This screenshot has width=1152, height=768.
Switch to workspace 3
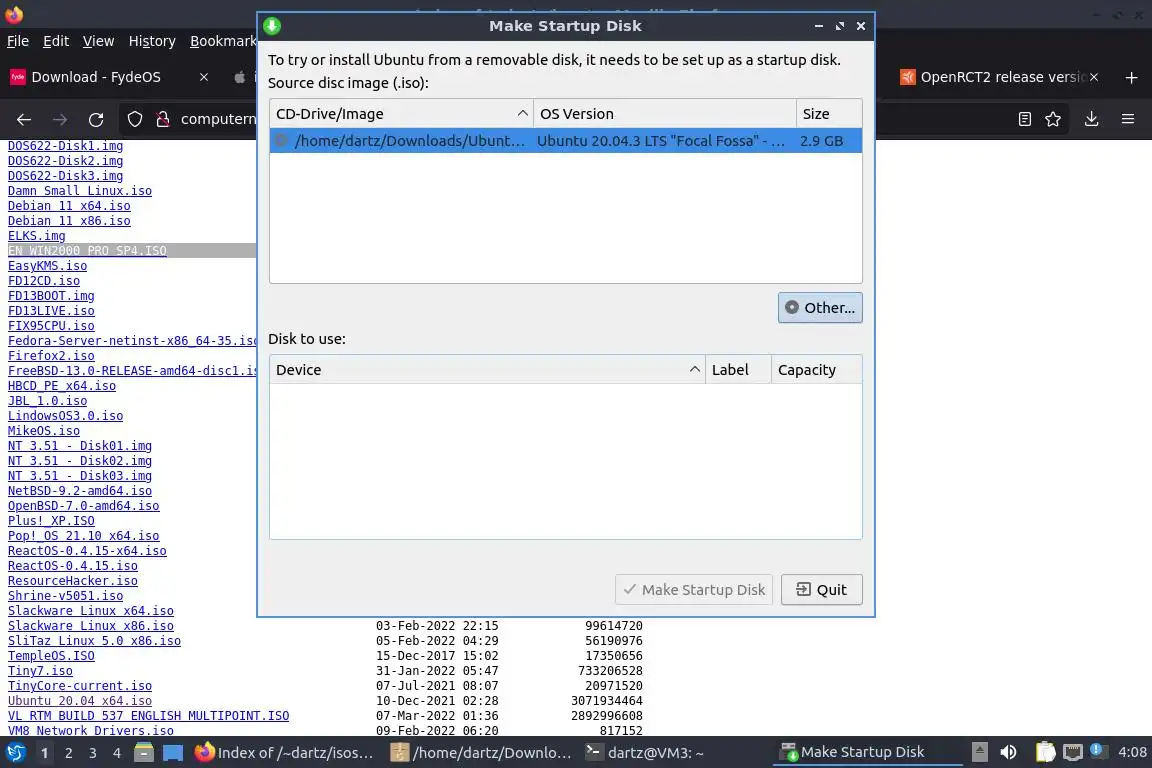click(x=93, y=753)
